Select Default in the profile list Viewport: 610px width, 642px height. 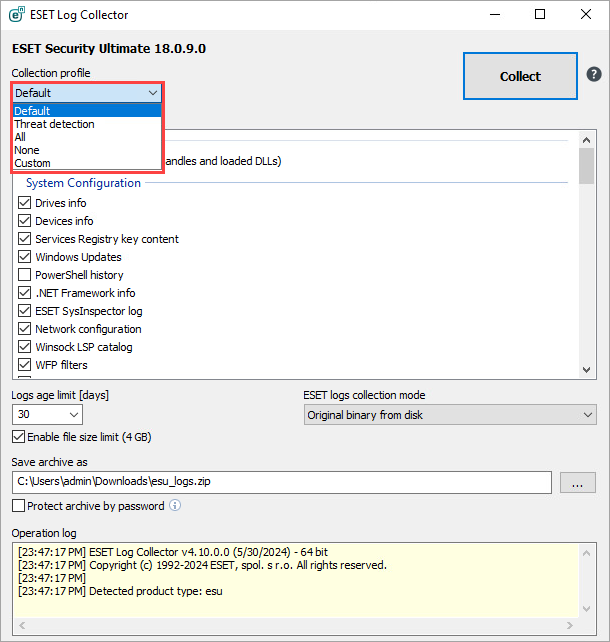pos(87,111)
